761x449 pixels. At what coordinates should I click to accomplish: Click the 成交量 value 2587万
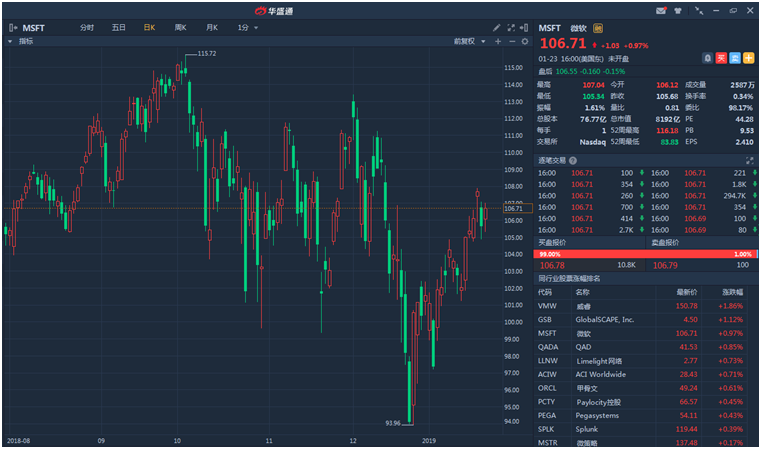coord(743,85)
